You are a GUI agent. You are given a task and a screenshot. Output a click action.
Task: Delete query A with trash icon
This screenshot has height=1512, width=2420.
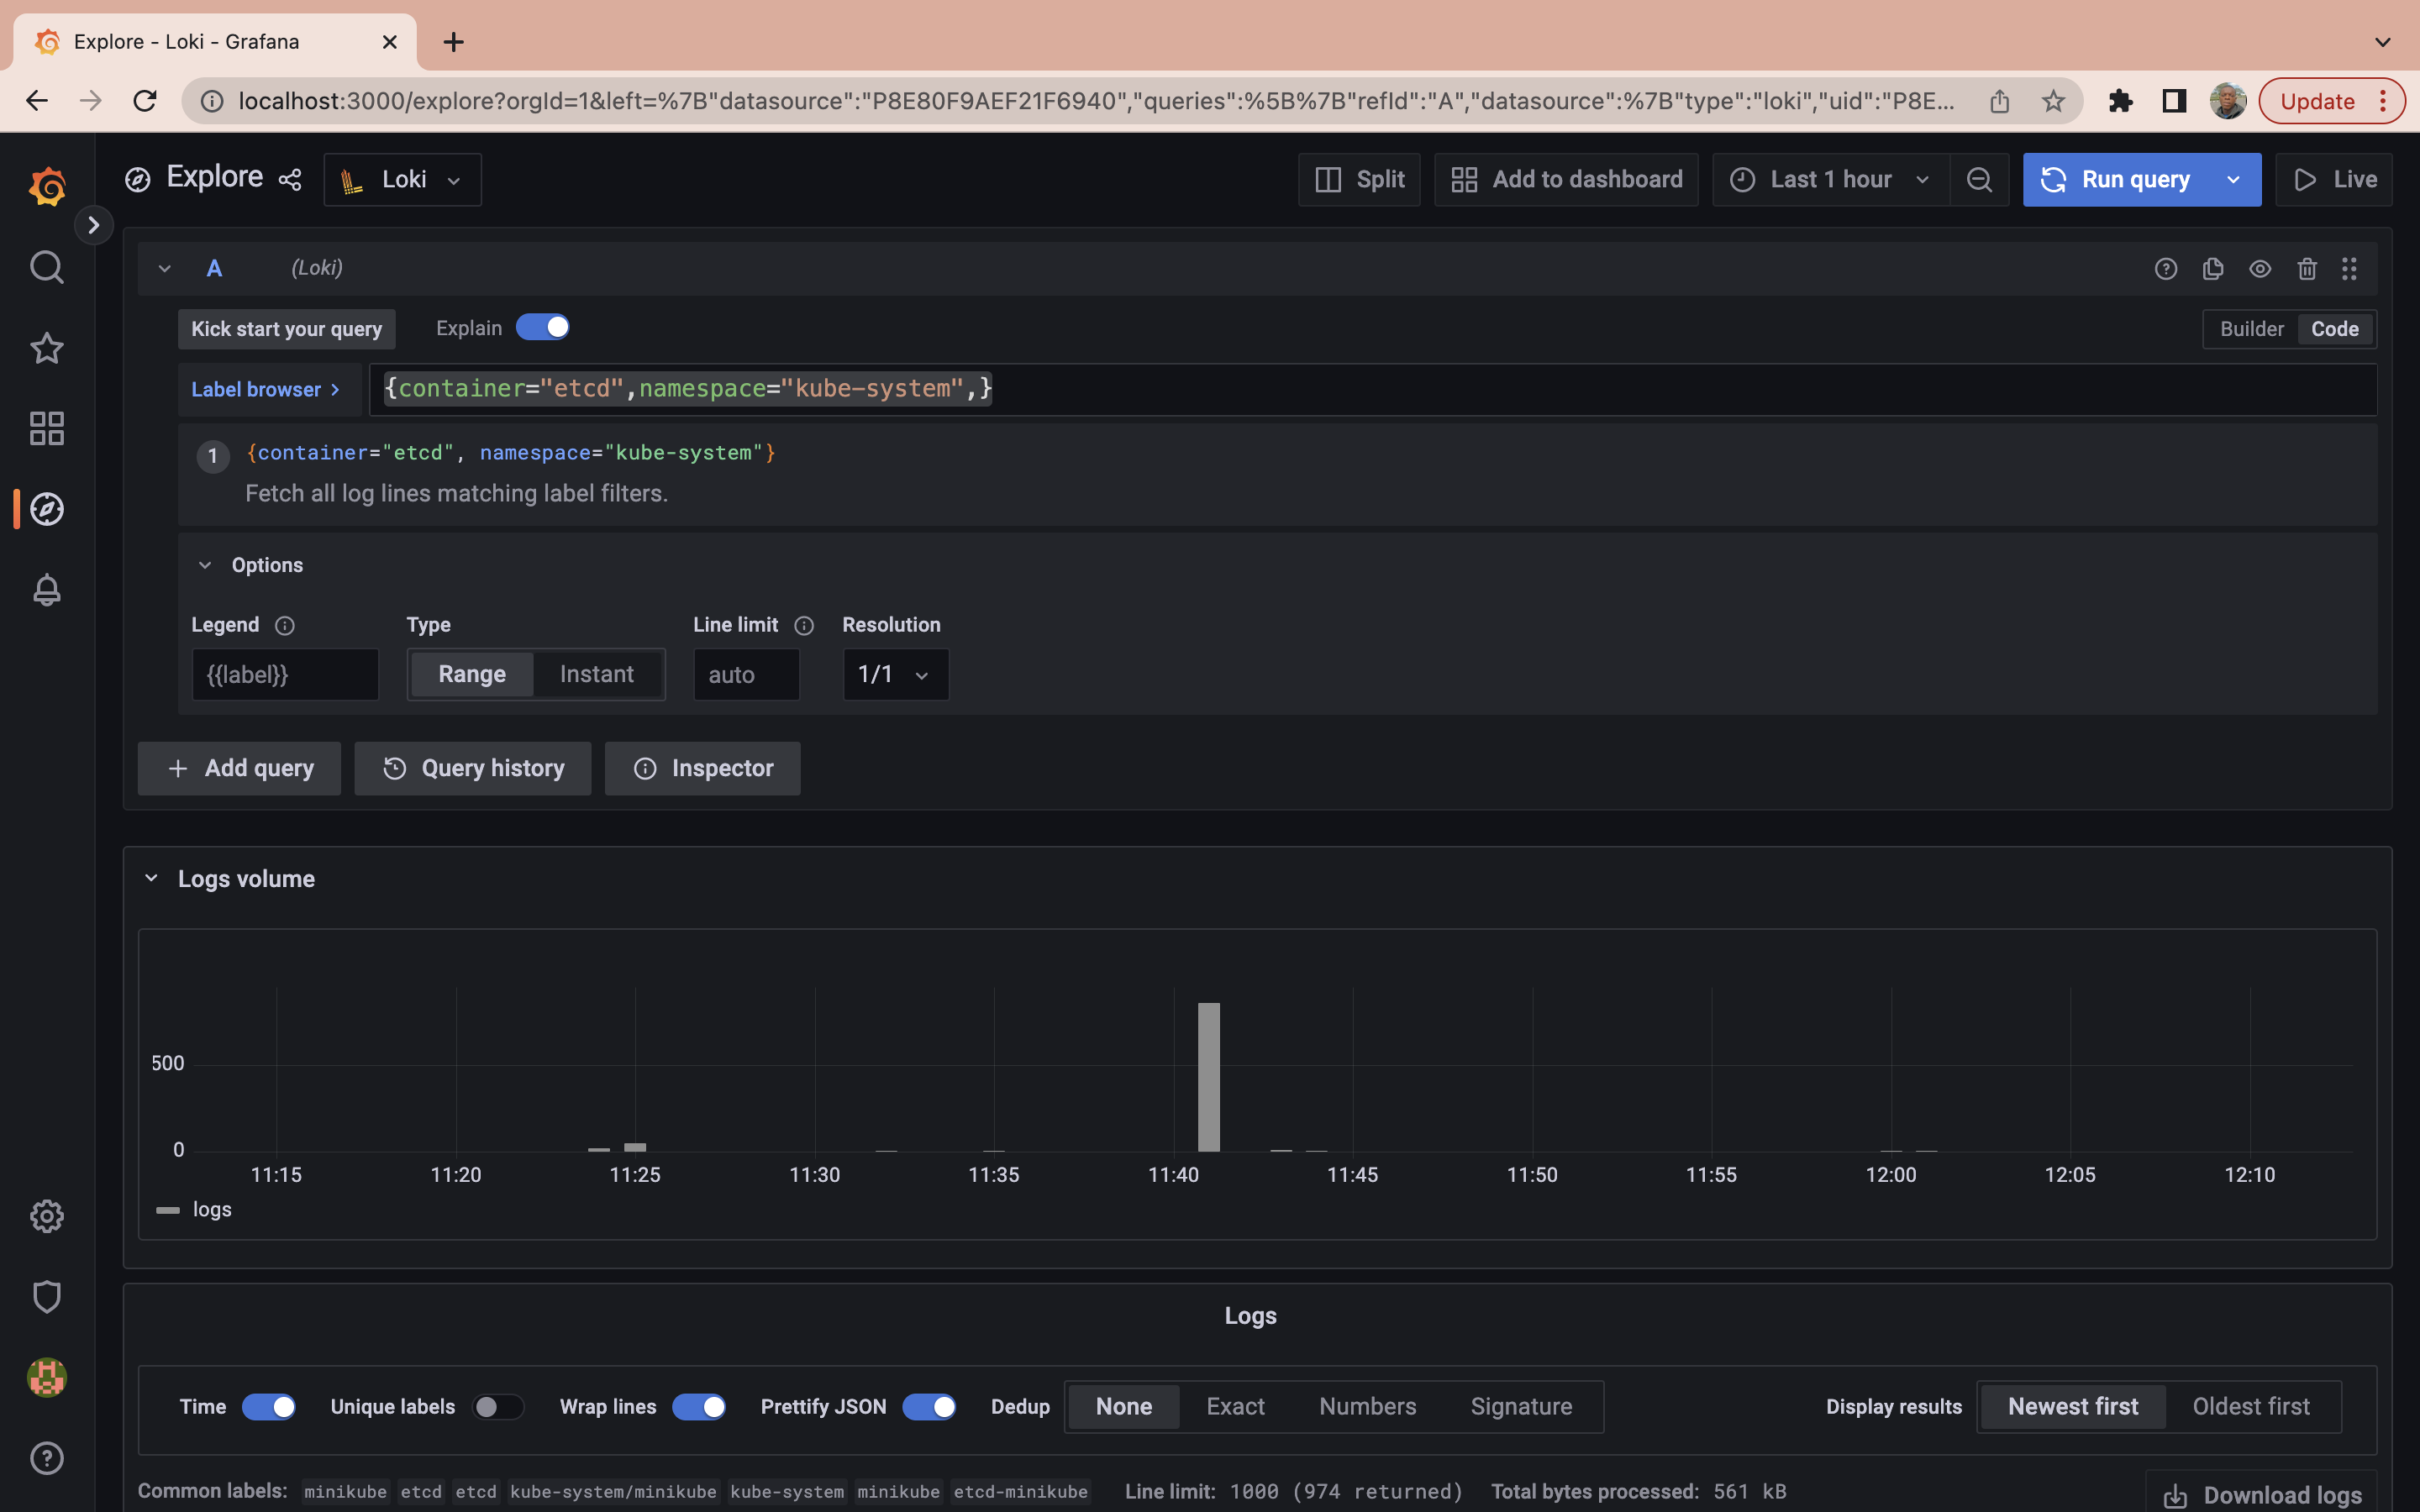[2306, 268]
